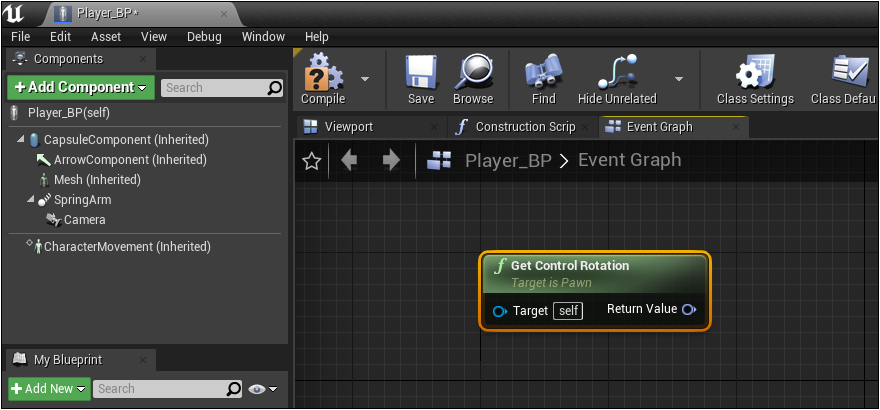The height and width of the screenshot is (410, 880).
Task: Select Player_BP(self) in components list
Action: click(x=68, y=113)
